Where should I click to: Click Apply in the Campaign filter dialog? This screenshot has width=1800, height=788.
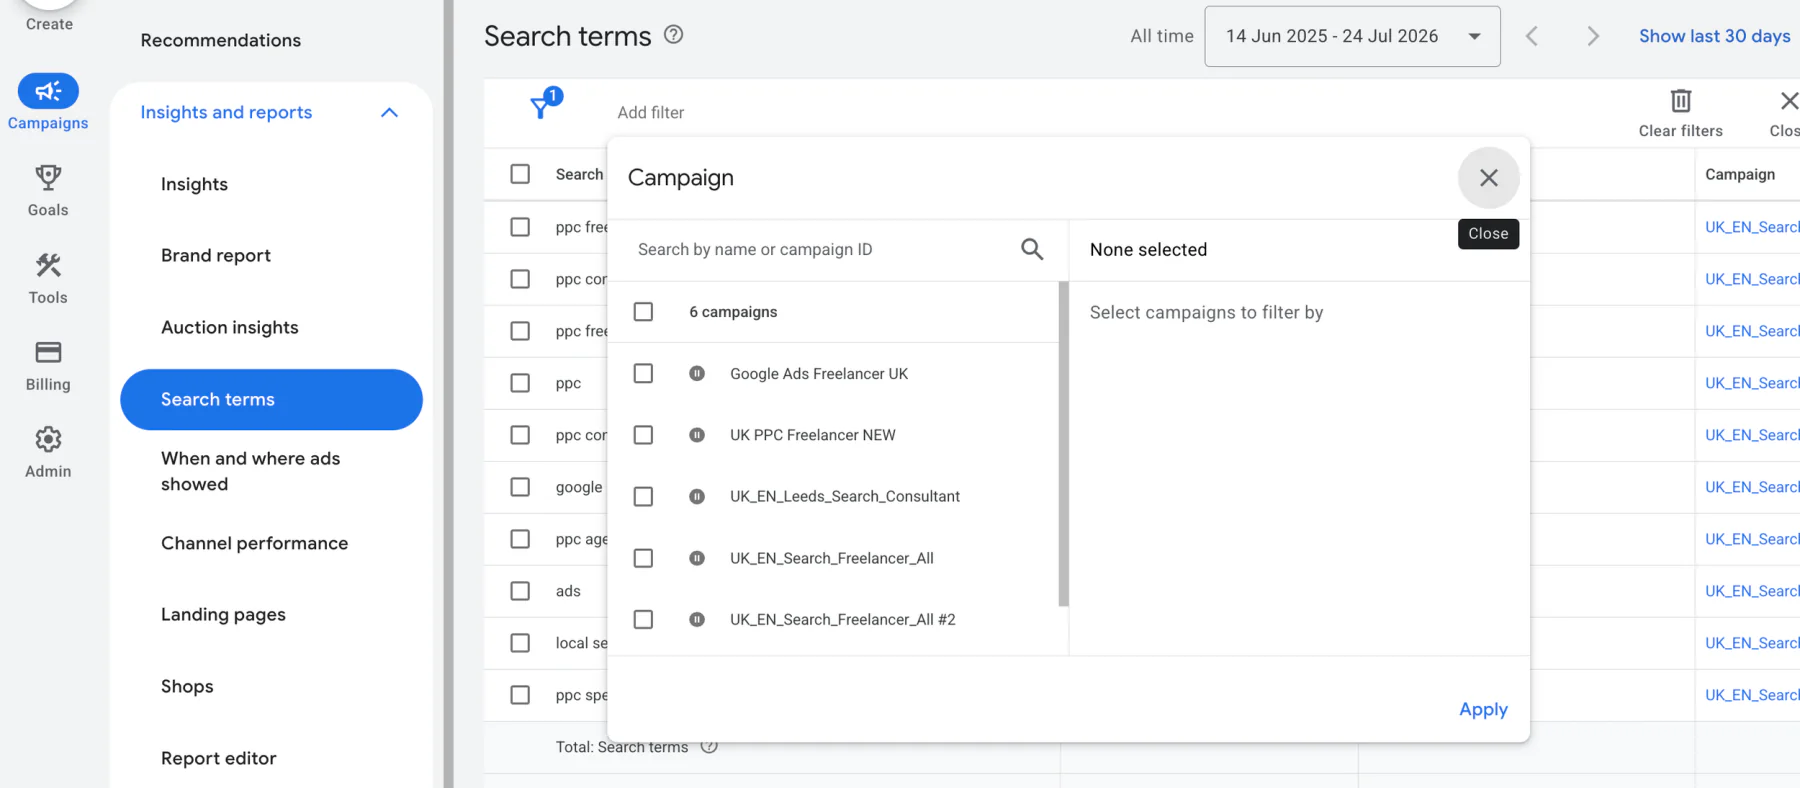(1483, 709)
